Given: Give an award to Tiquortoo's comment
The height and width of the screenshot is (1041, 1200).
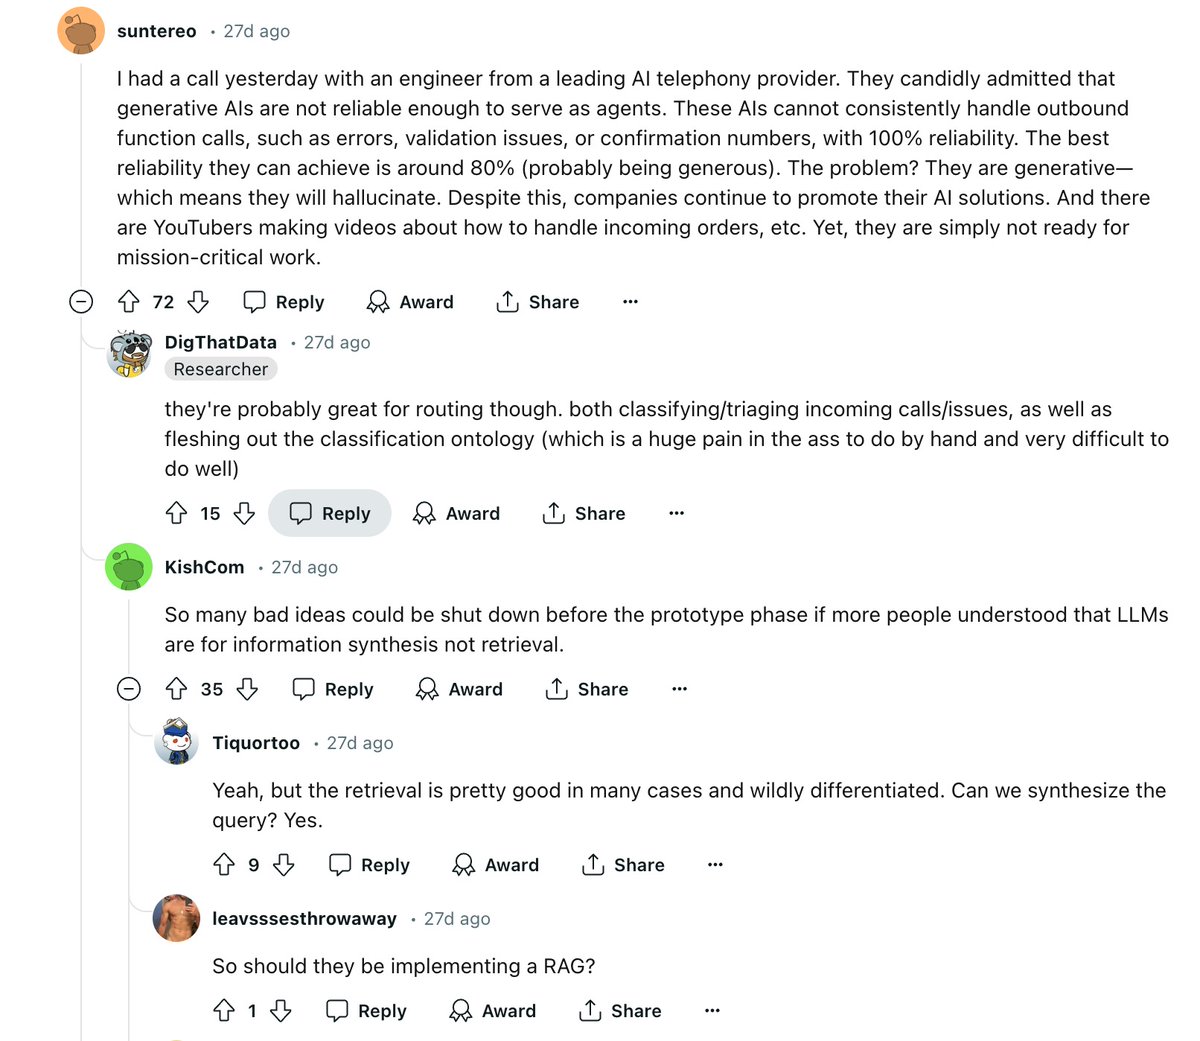Looking at the screenshot, I should coord(495,865).
